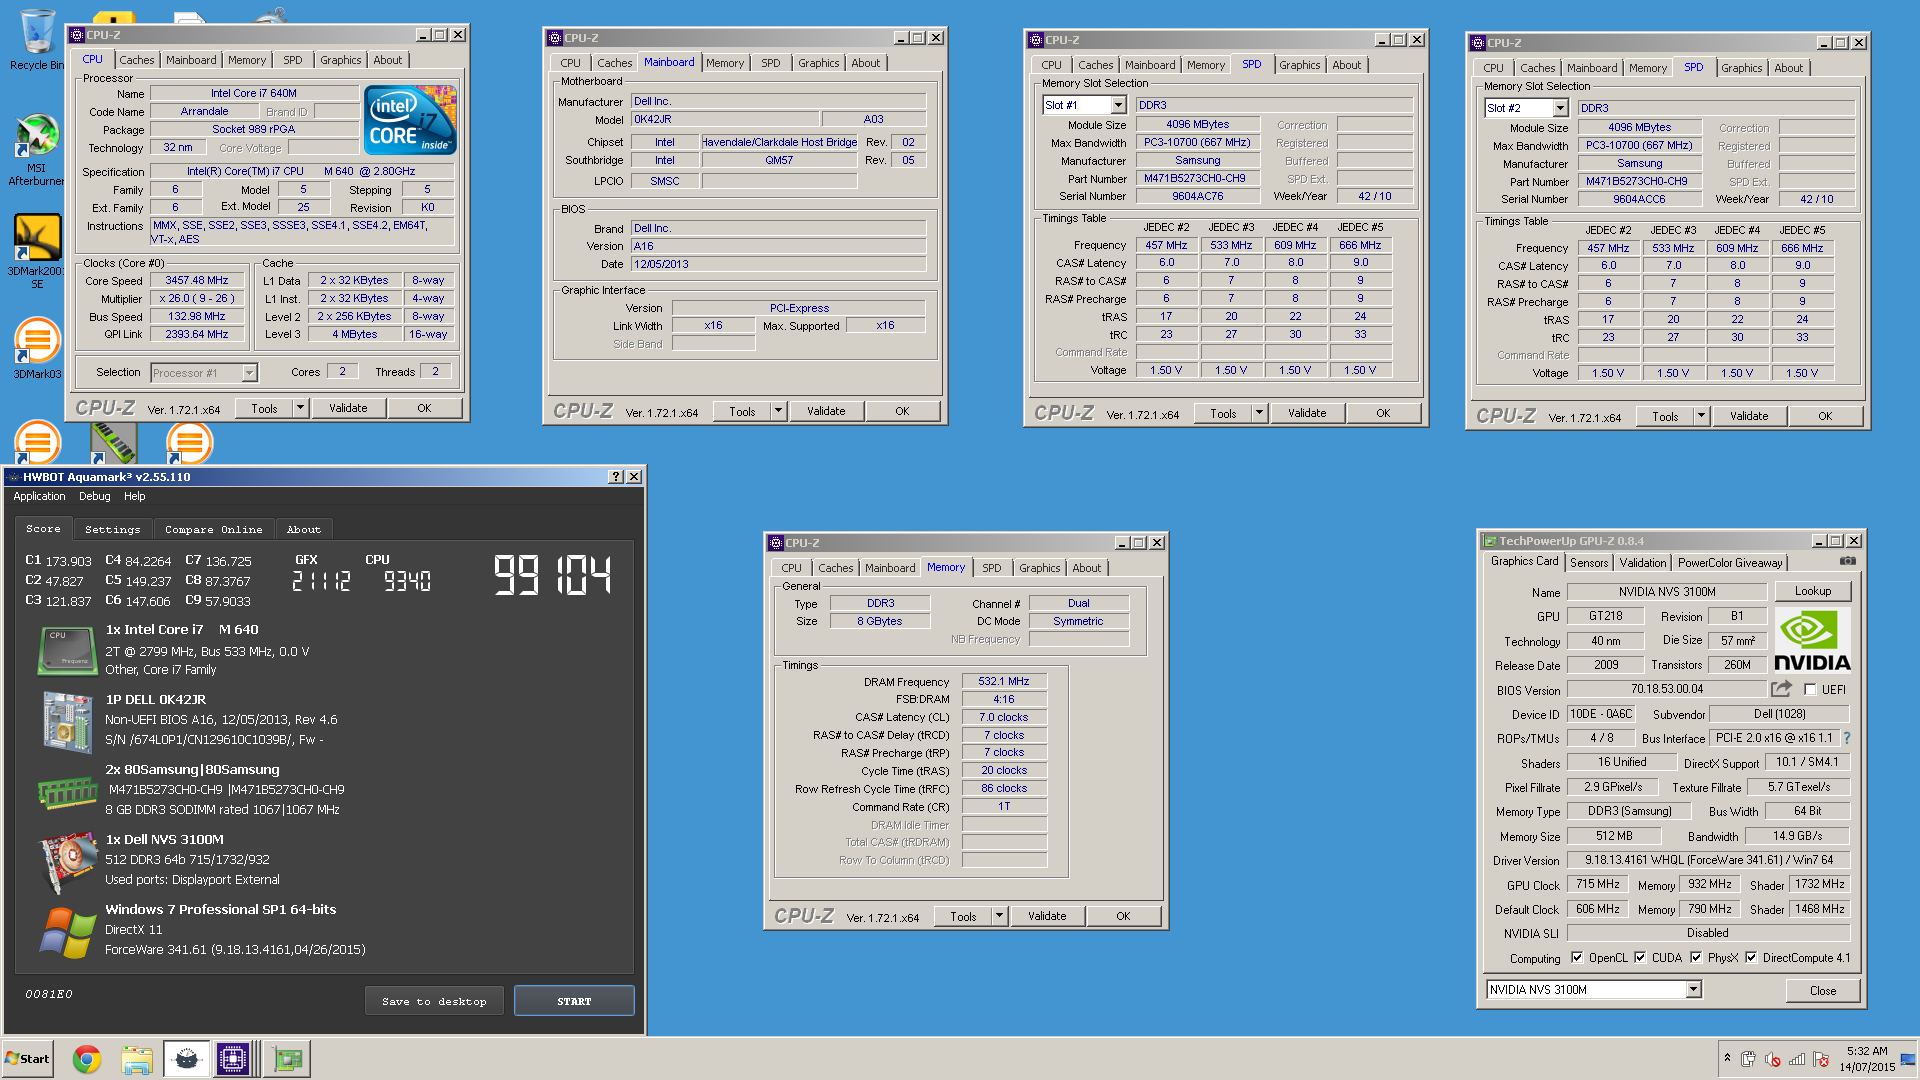
Task: Open the Debug menu in Aquamark
Action: tap(95, 496)
